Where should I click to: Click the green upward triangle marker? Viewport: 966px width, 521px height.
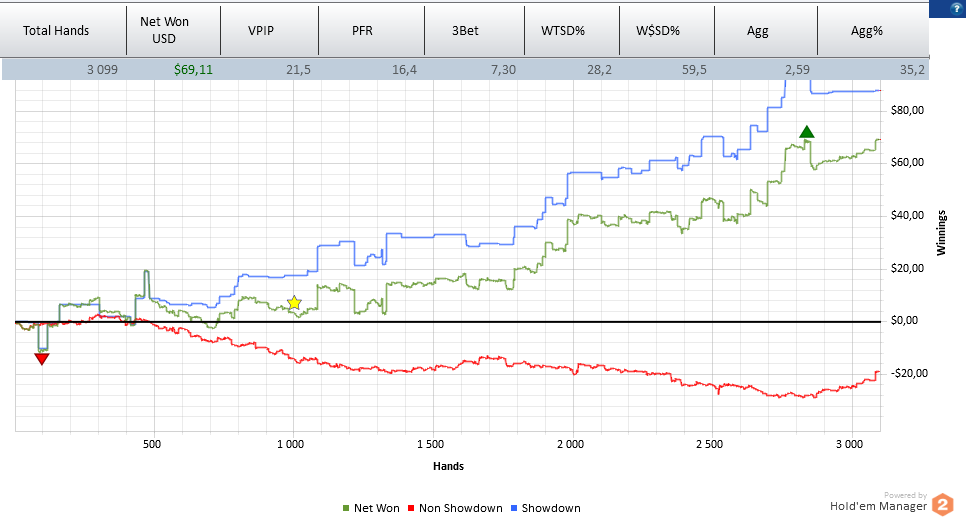click(806, 132)
